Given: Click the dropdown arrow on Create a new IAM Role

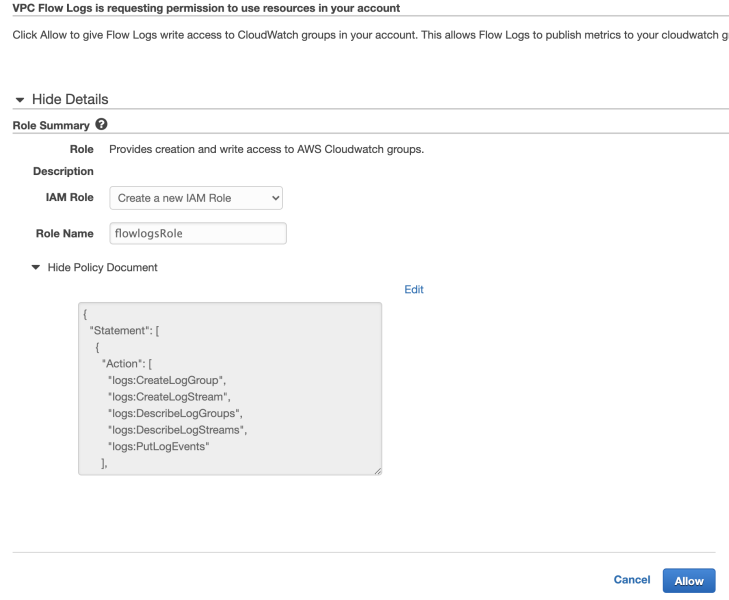Looking at the screenshot, I should pos(275,198).
